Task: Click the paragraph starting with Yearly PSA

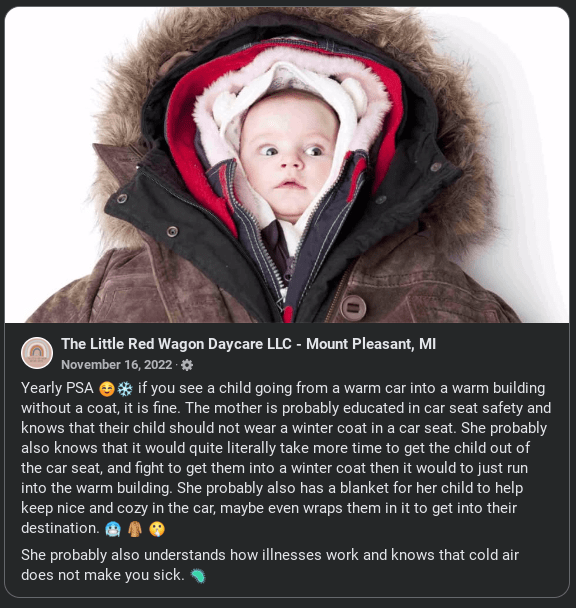Action: click(286, 458)
